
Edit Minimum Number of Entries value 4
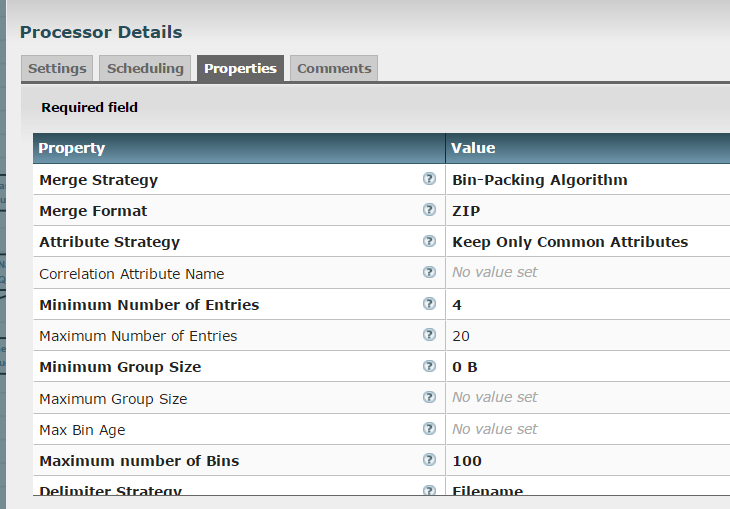[x=457, y=305]
